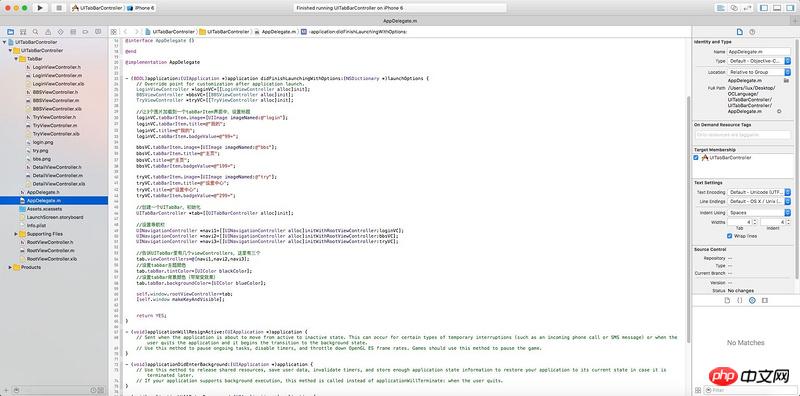This screenshot has width=800, height=396.
Task: Open the Indent Using Spaces dropdown
Action: tap(759, 213)
